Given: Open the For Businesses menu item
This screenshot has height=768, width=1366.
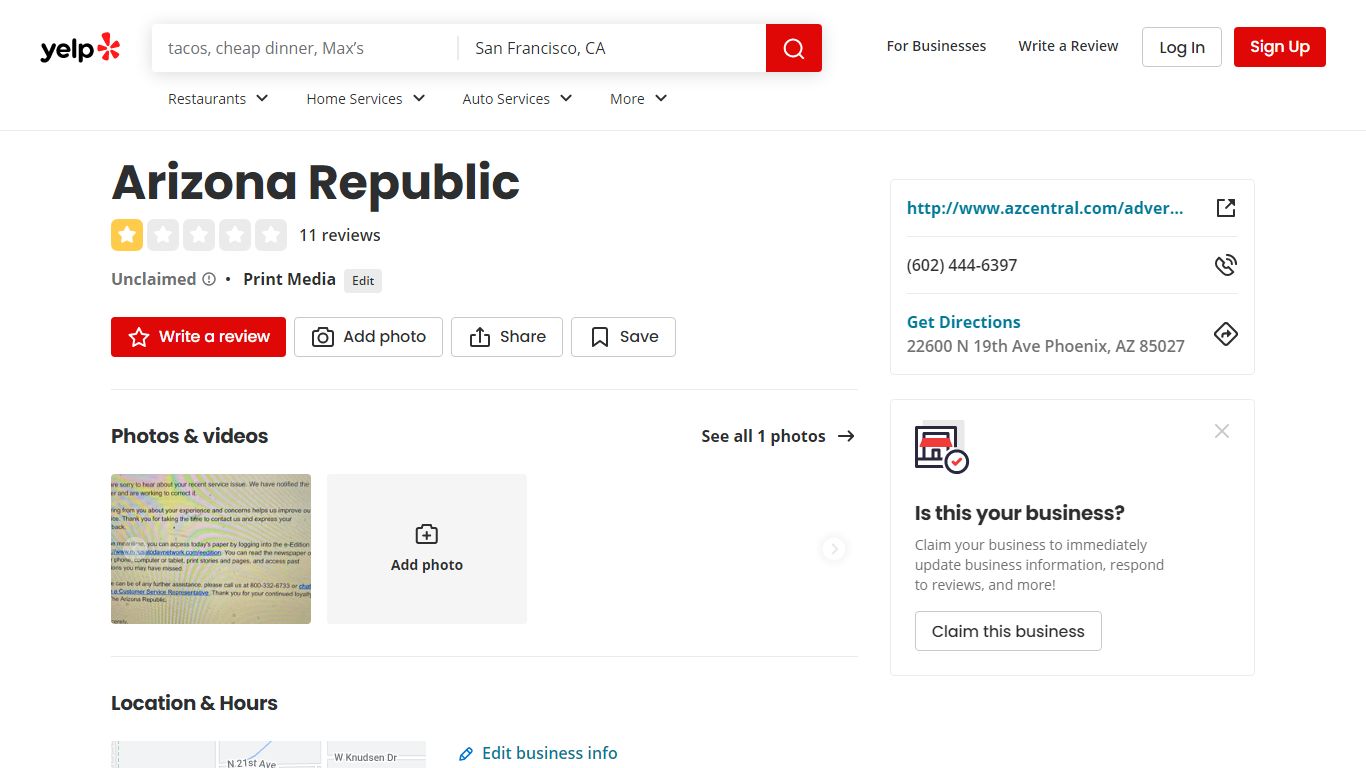Looking at the screenshot, I should pyautogui.click(x=936, y=46).
